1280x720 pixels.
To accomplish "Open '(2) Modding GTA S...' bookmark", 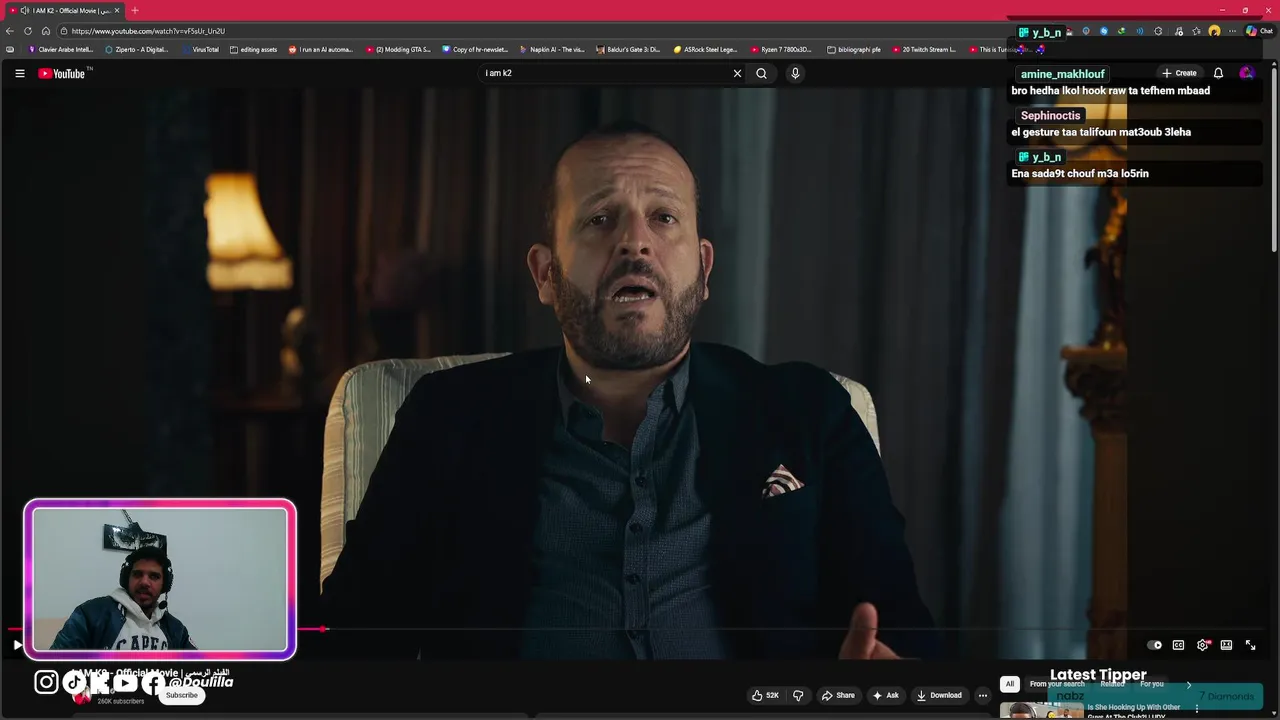I will click(398, 49).
